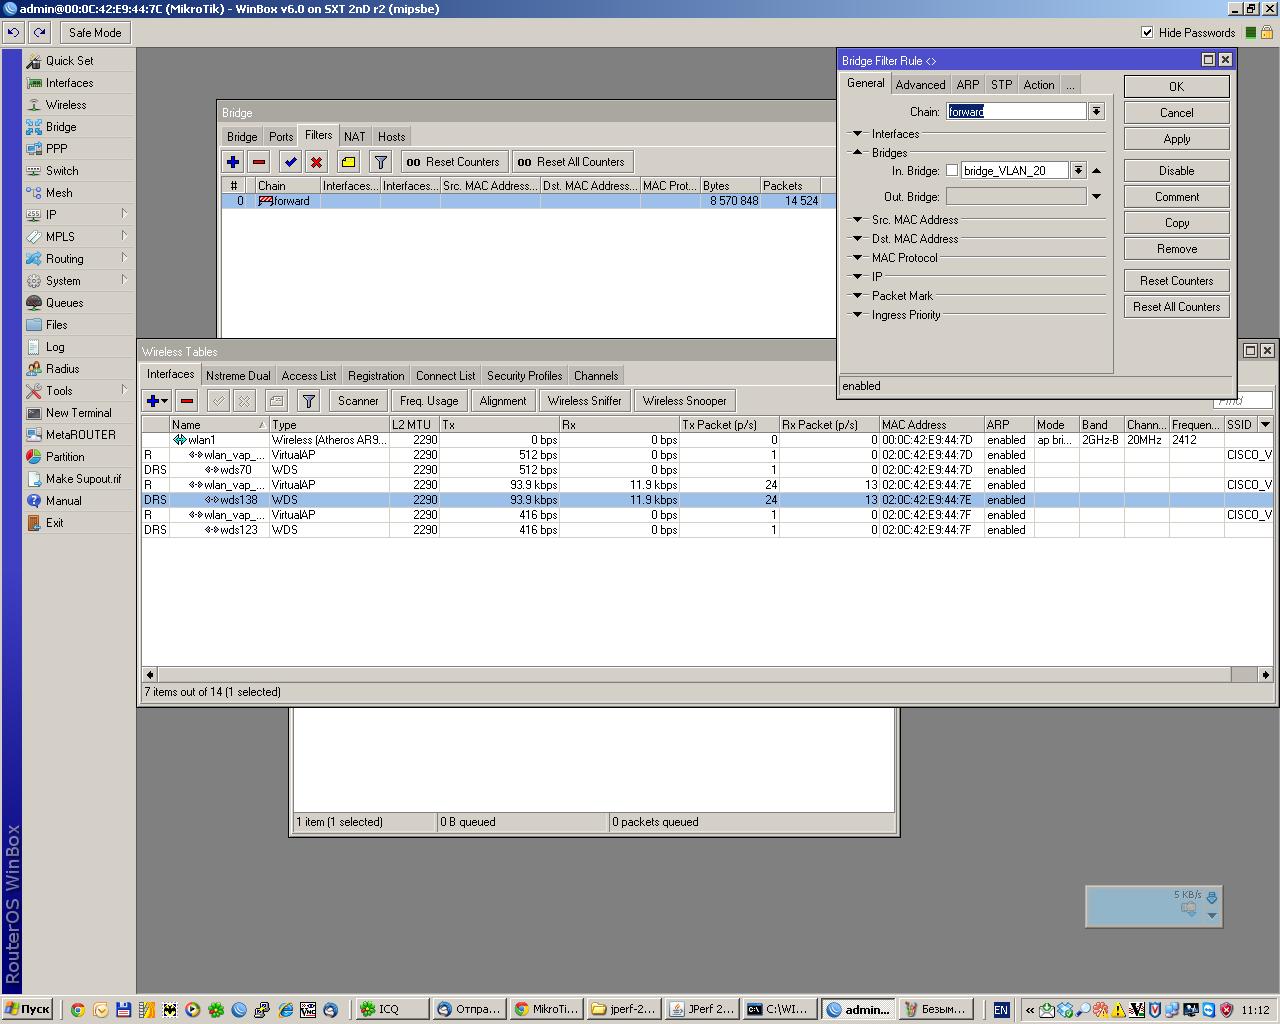This screenshot has width=1280, height=1024.
Task: Toggle the Hide Passwords checkbox
Action: coord(1147,33)
